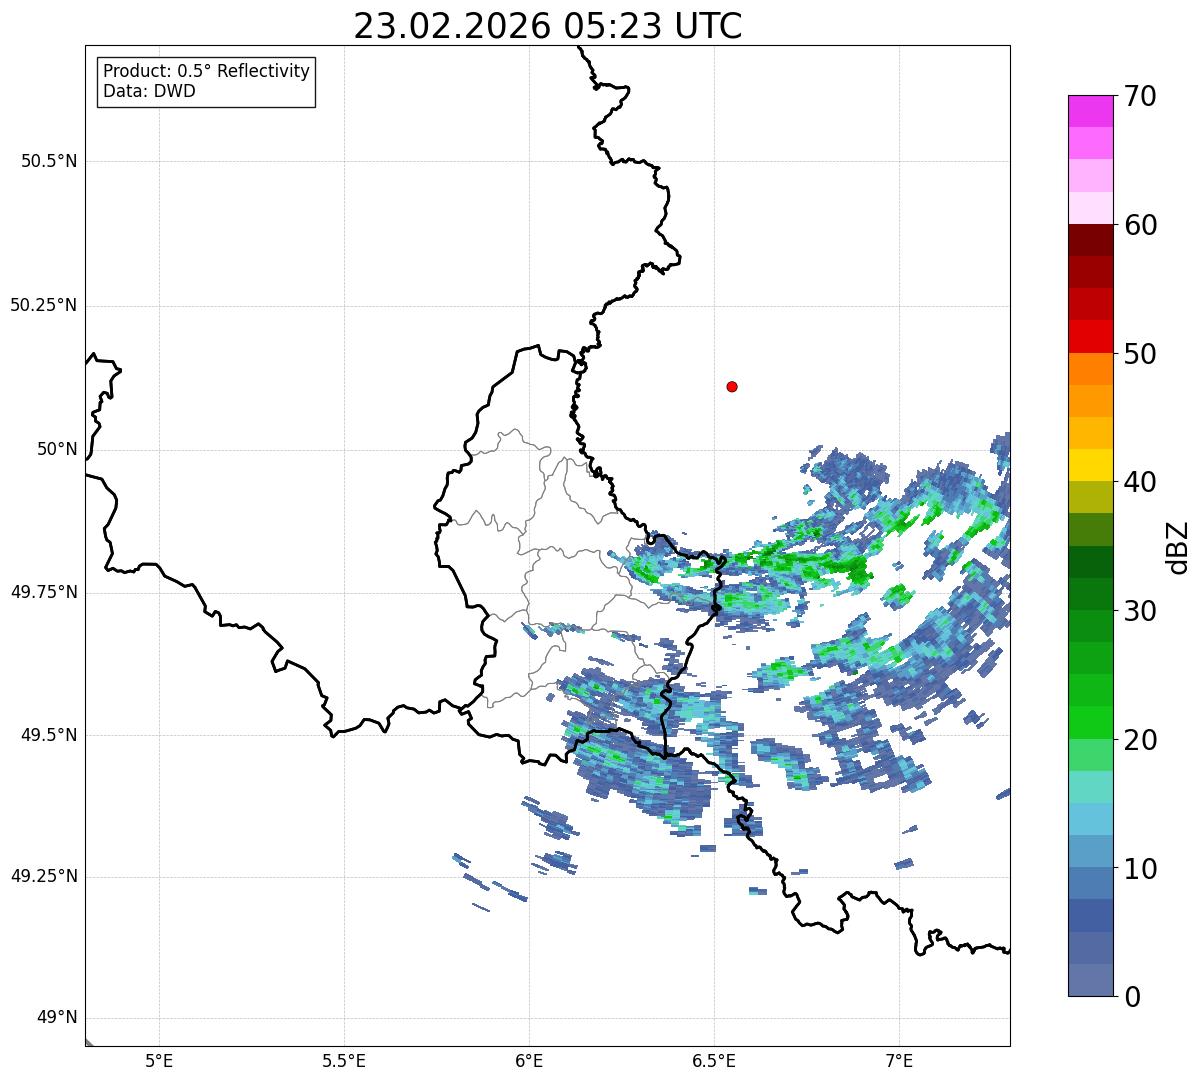Click the 50.5°N latitude label
Screen dimensions: 1202x1081
[48, 161]
